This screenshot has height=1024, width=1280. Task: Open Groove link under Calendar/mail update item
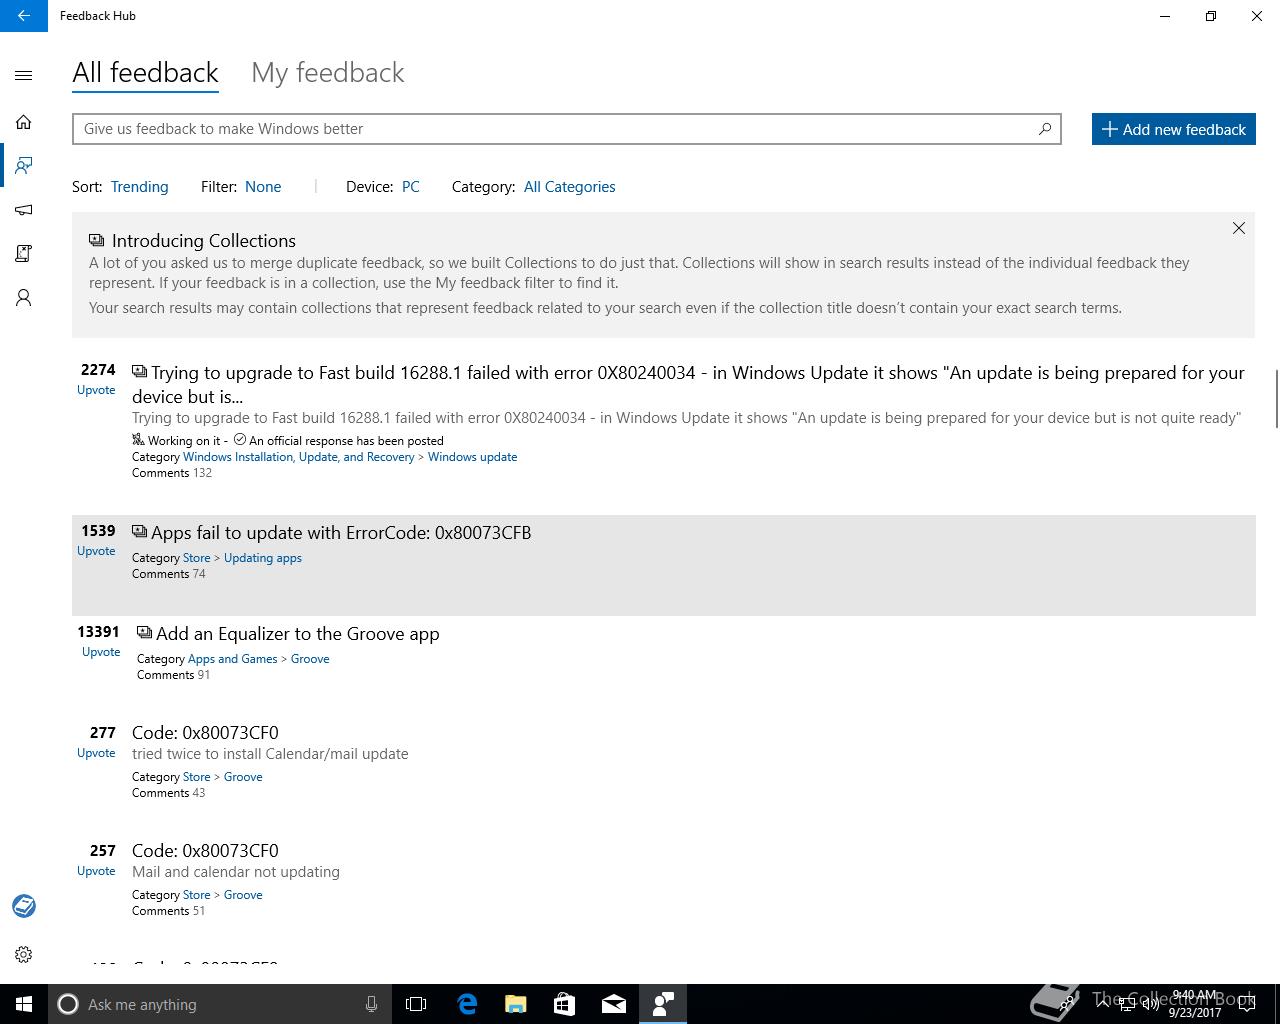243,777
